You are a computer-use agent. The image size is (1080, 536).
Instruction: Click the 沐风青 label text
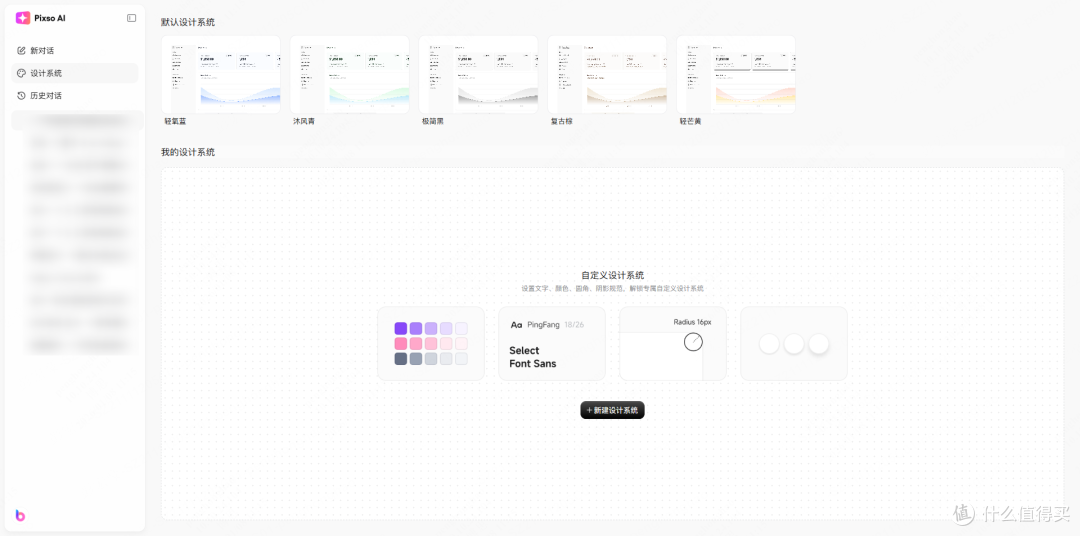coord(304,121)
